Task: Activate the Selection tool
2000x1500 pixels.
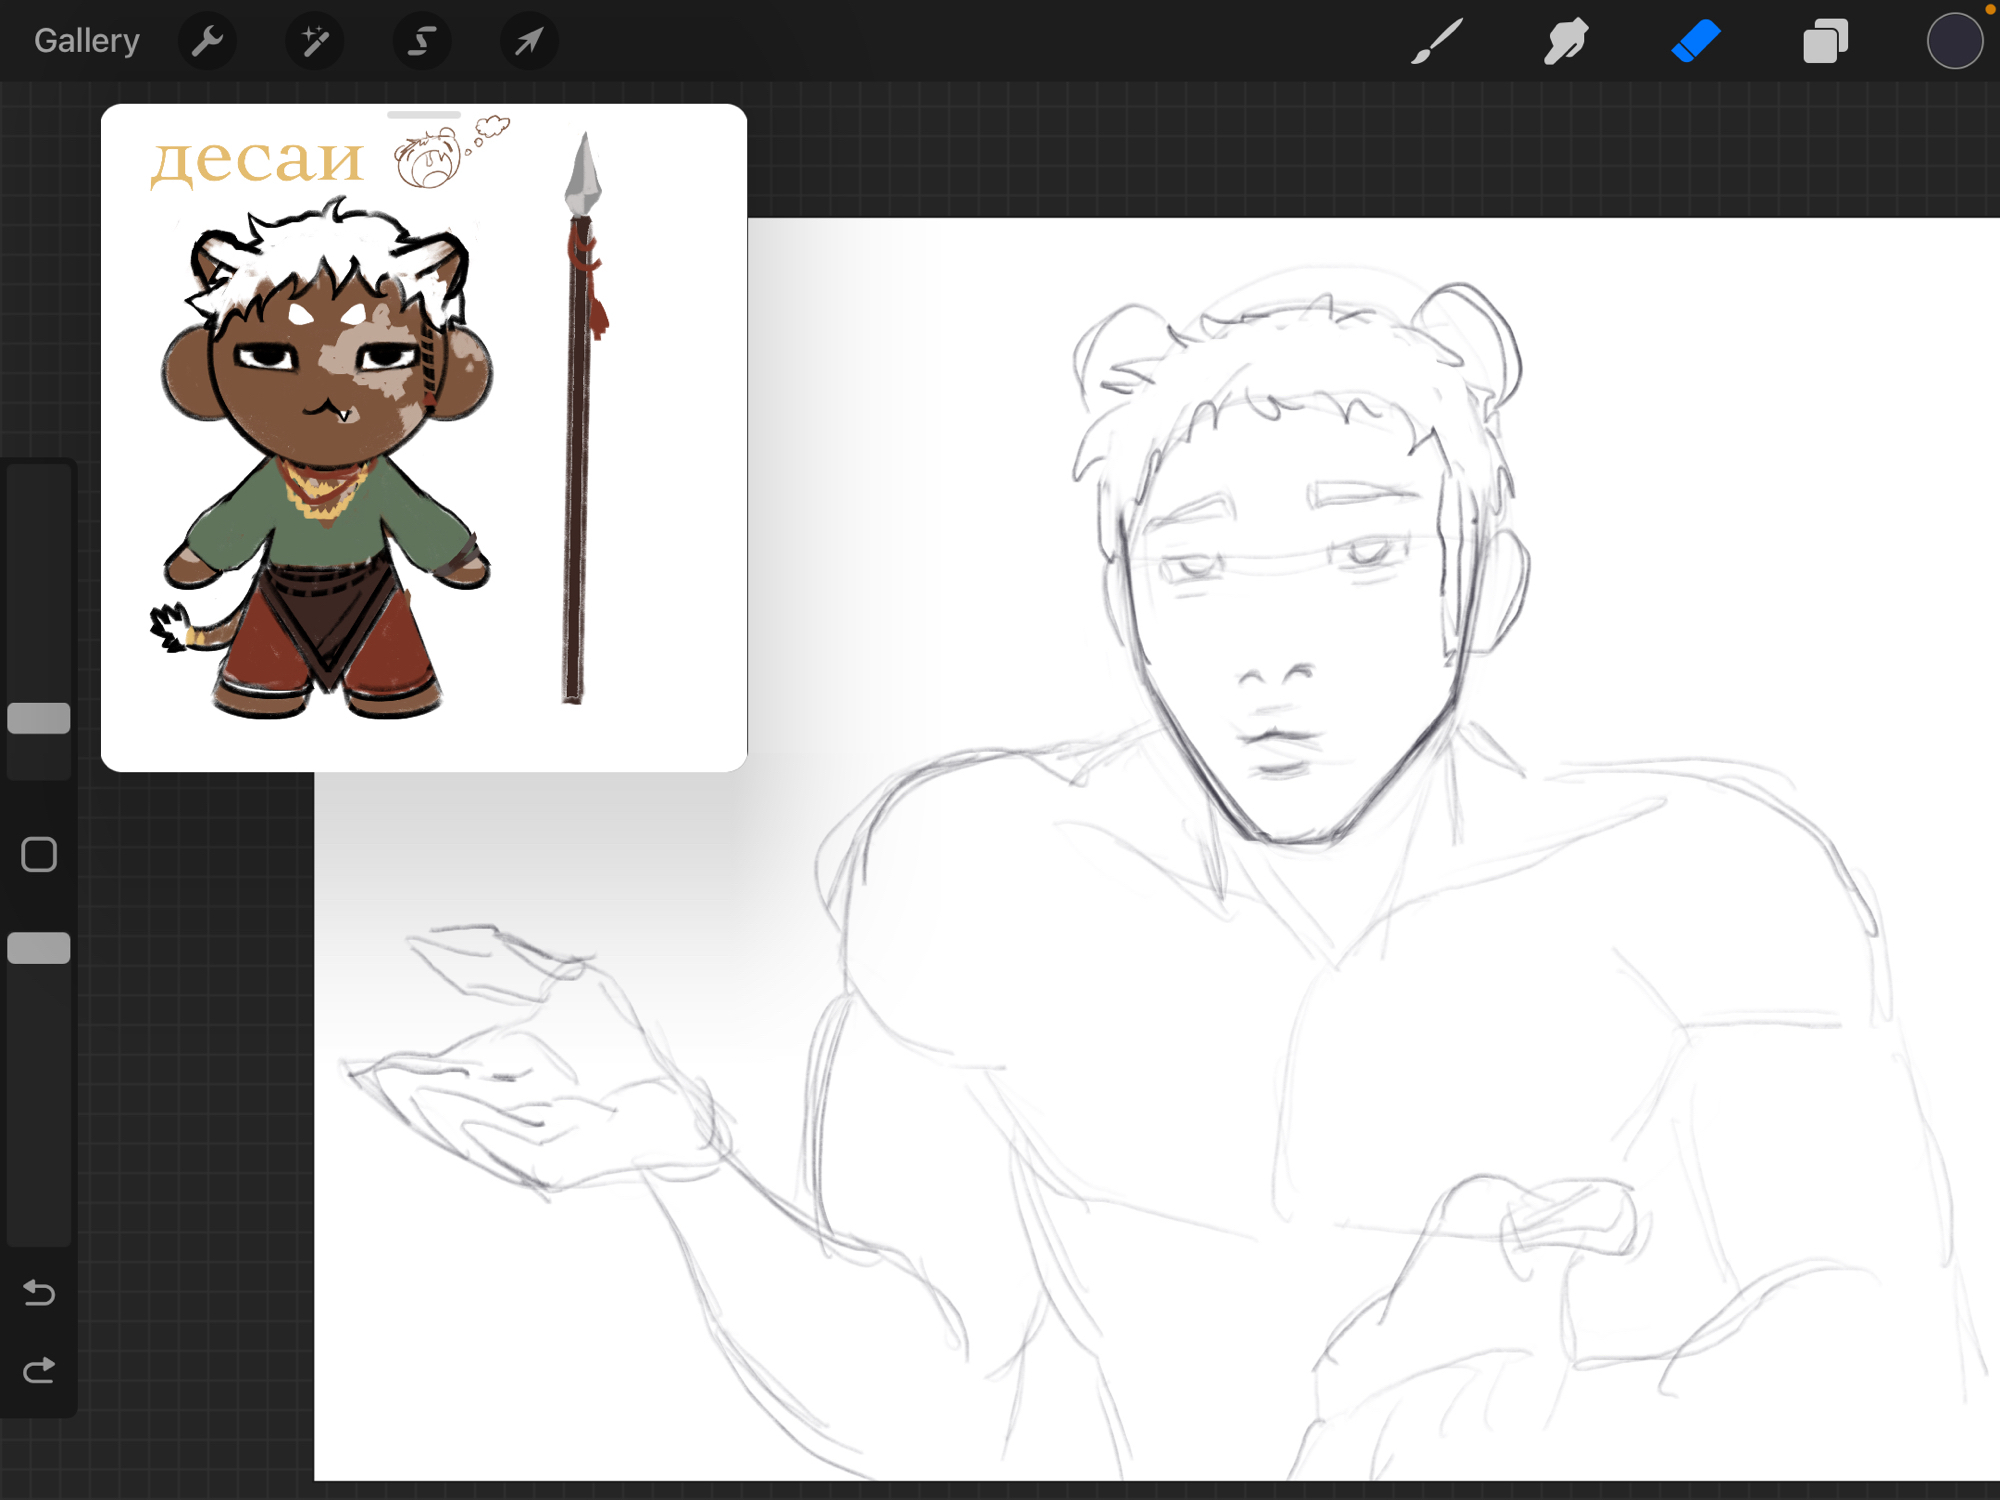Action: click(x=422, y=41)
